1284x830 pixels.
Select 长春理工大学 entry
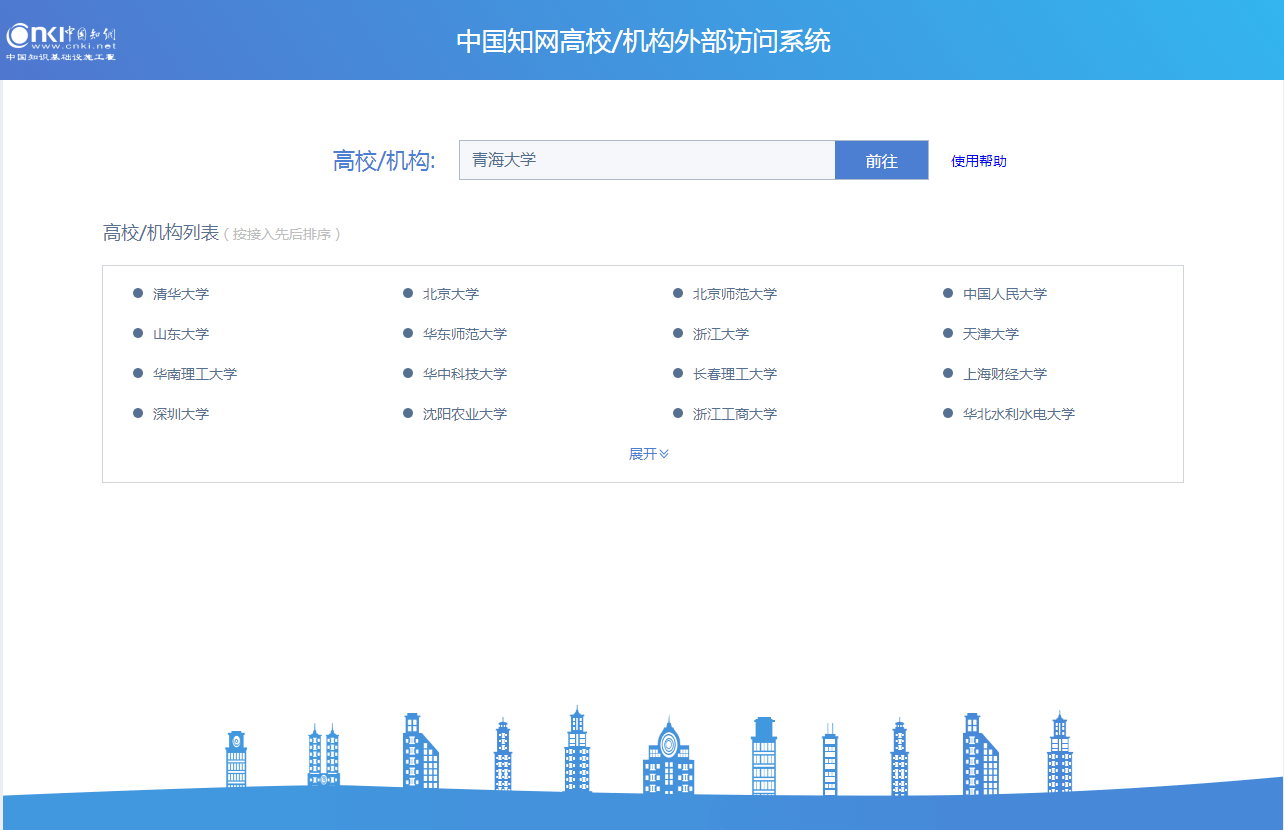pyautogui.click(x=734, y=374)
